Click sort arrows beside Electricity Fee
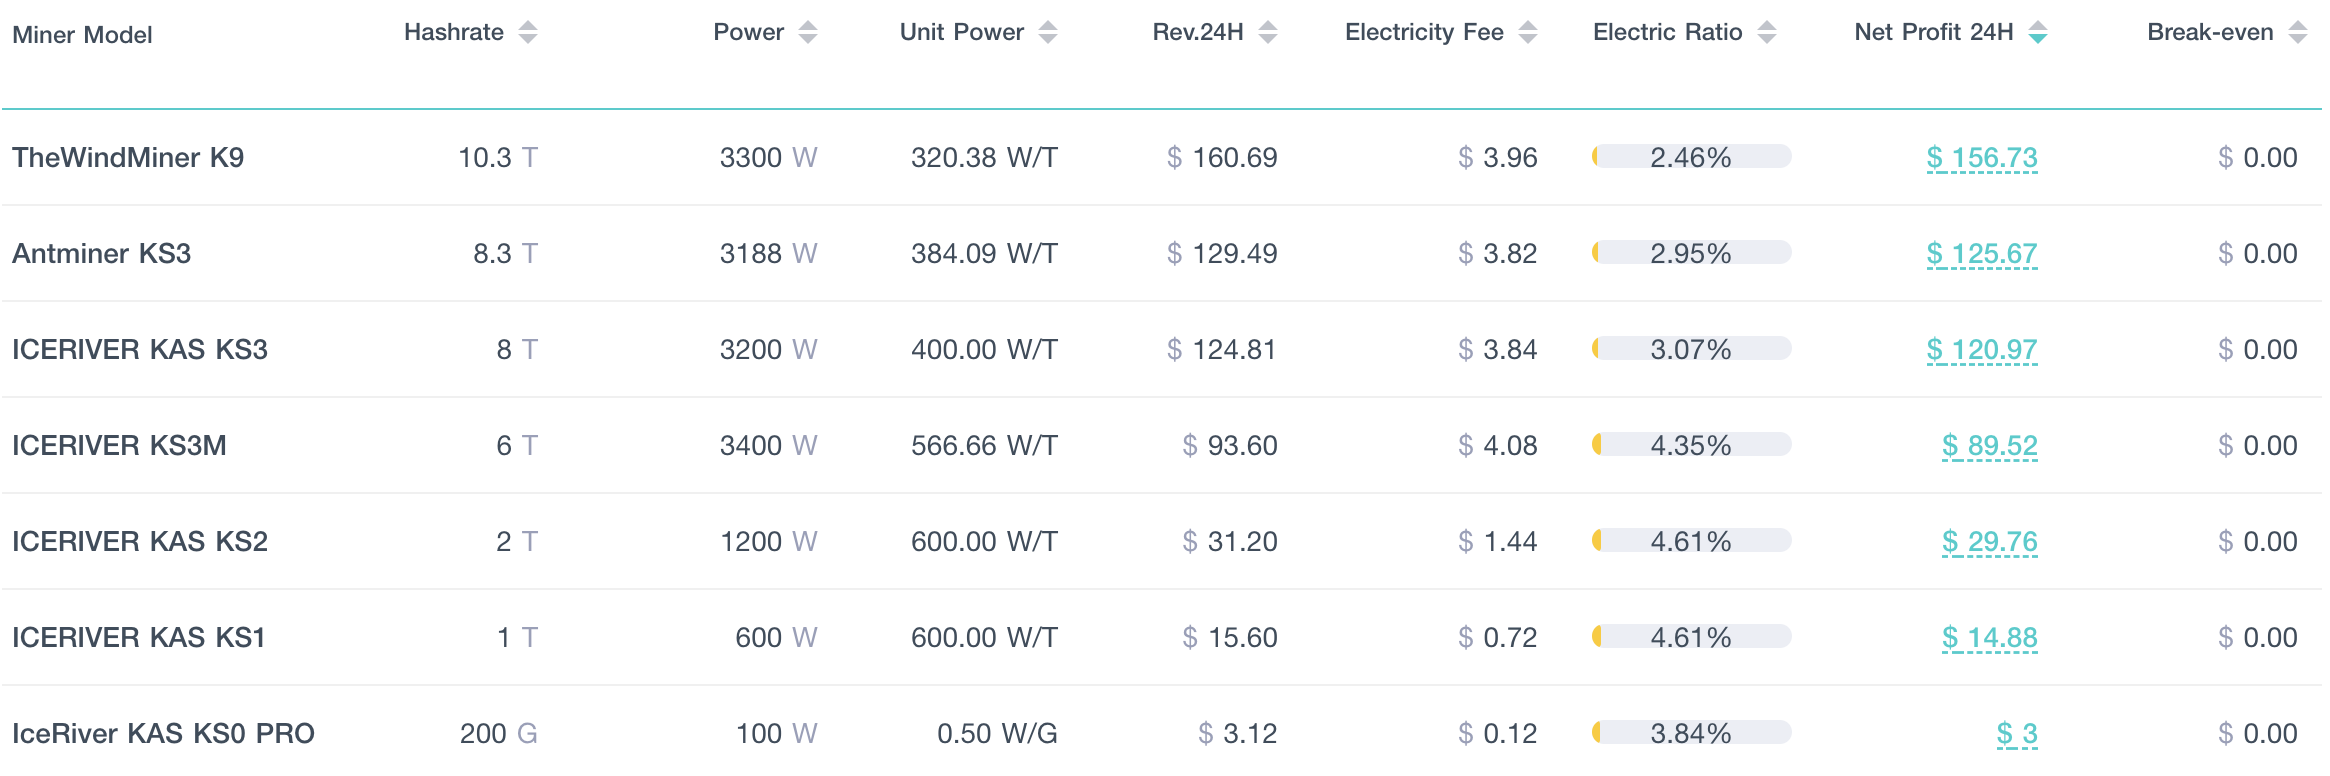Image resolution: width=2330 pixels, height=776 pixels. (x=1528, y=33)
